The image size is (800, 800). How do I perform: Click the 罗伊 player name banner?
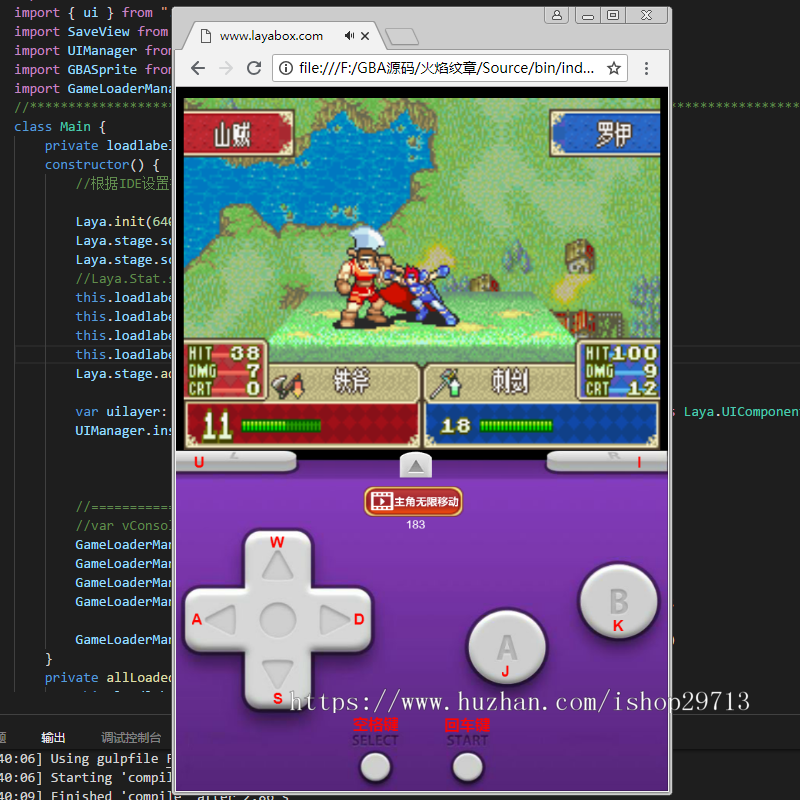coord(605,134)
